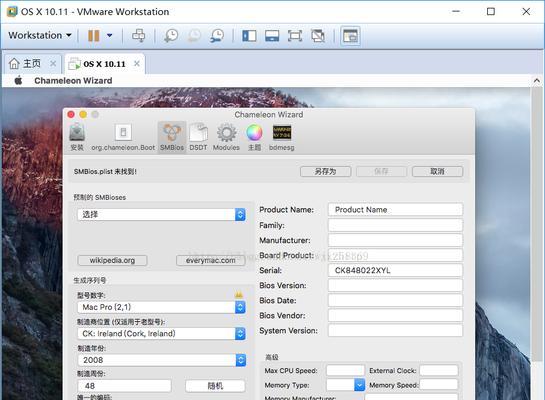Open the Modules pane
Screen dimensions: 545x400
click(226, 137)
